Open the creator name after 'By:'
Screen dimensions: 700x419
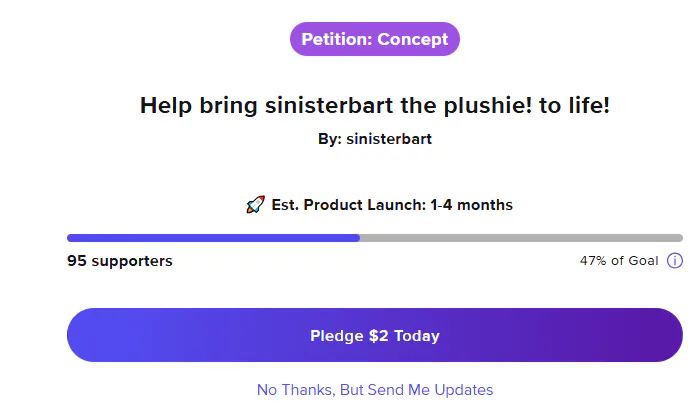tap(389, 139)
